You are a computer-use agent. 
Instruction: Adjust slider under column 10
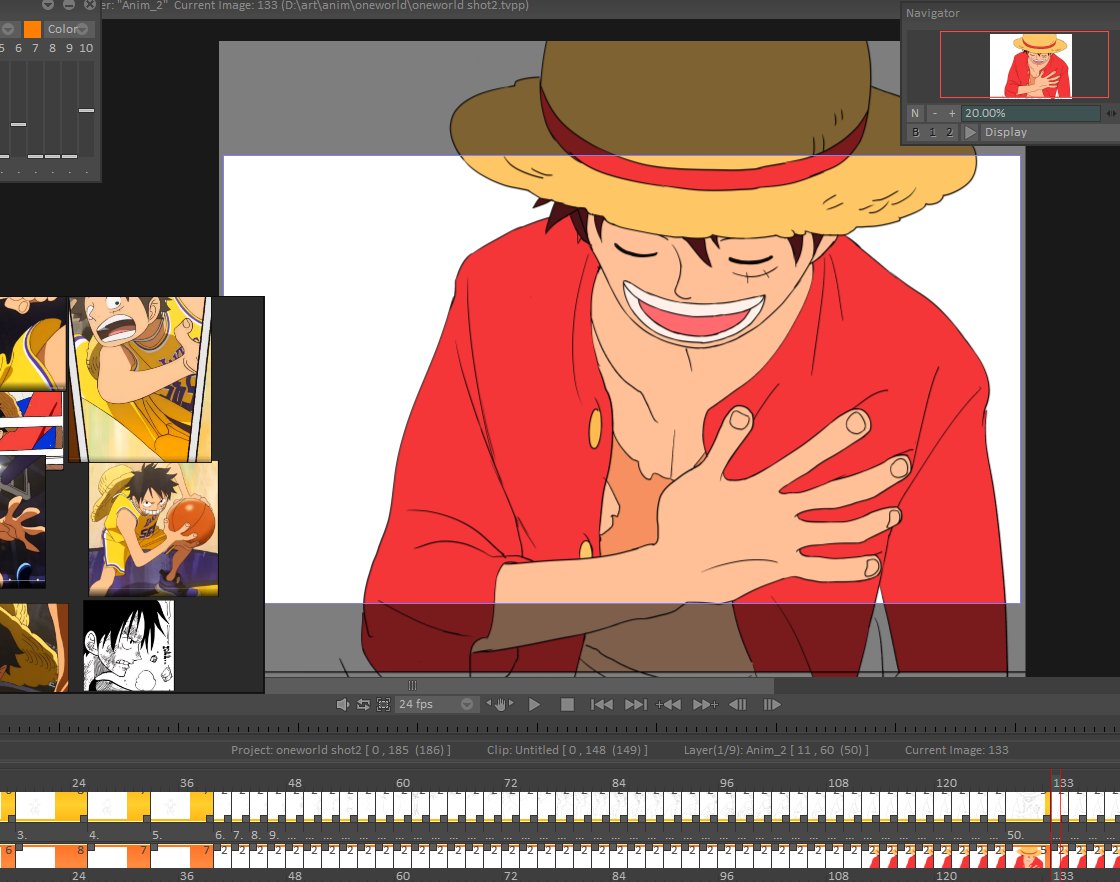point(86,110)
